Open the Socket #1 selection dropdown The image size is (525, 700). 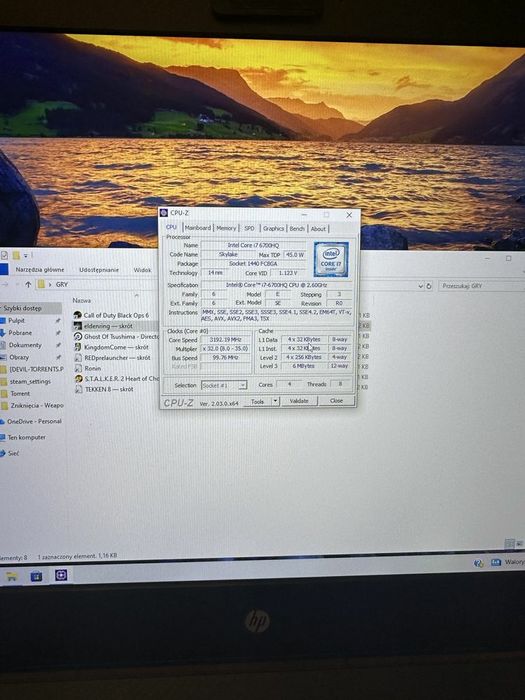pos(224,385)
